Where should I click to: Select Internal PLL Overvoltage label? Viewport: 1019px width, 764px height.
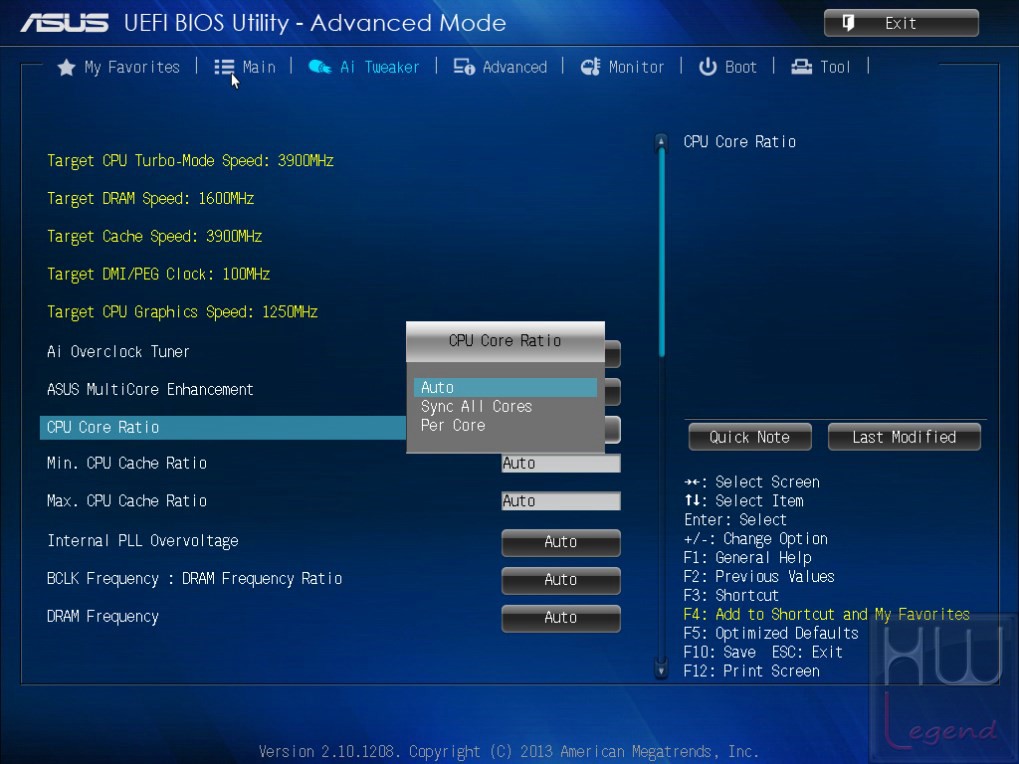pyautogui.click(x=143, y=541)
